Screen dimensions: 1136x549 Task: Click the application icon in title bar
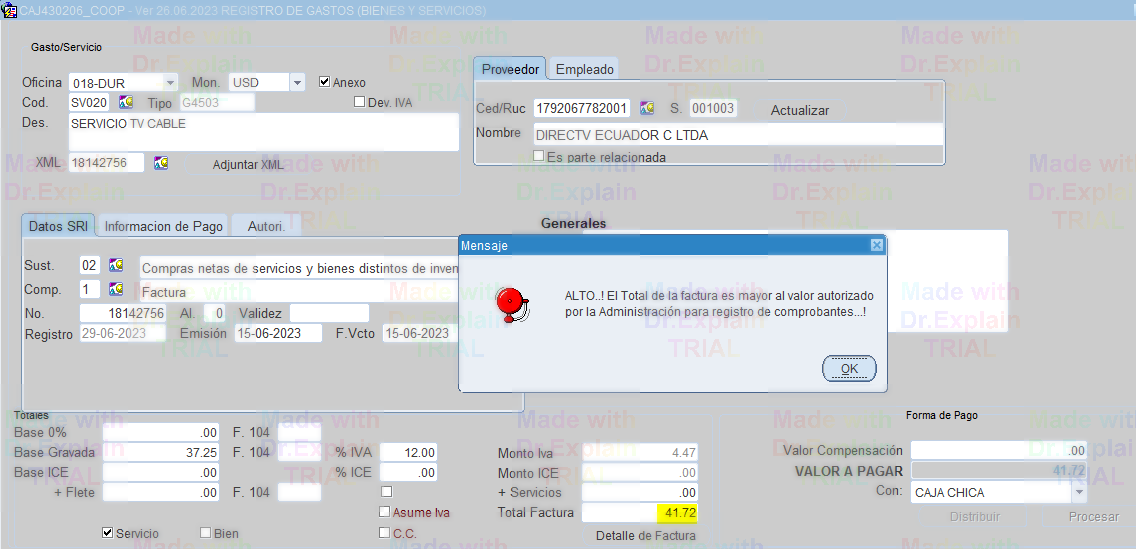9,10
